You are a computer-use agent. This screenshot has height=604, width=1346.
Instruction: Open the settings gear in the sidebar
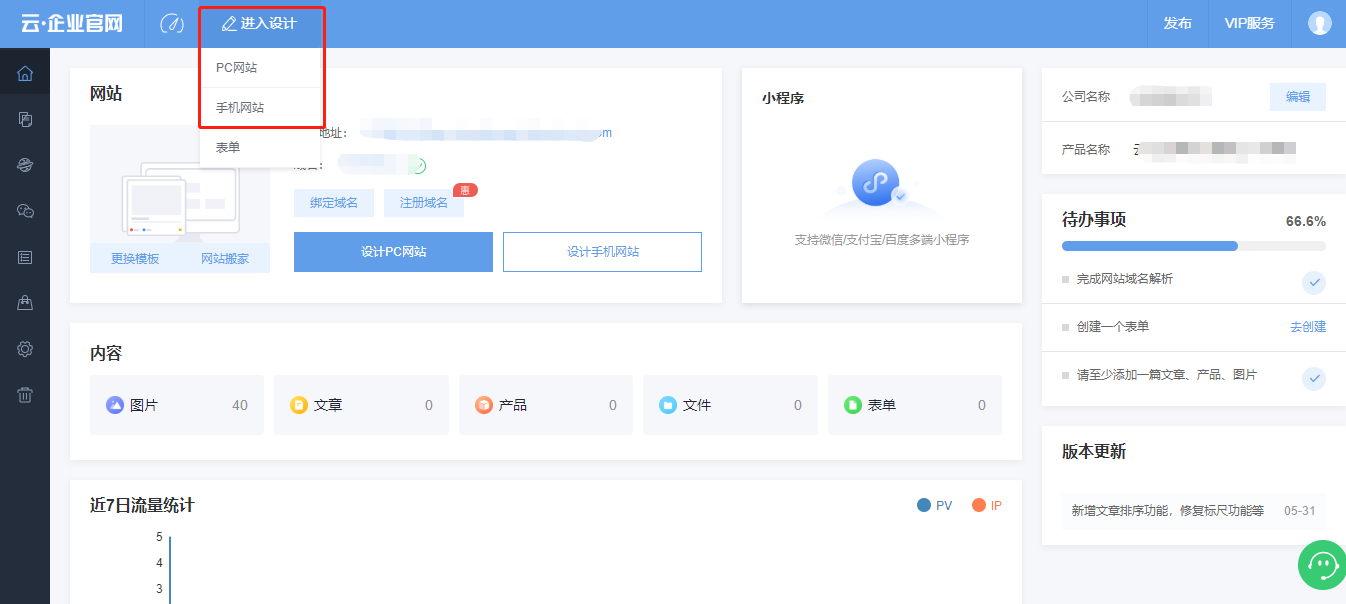click(x=25, y=349)
